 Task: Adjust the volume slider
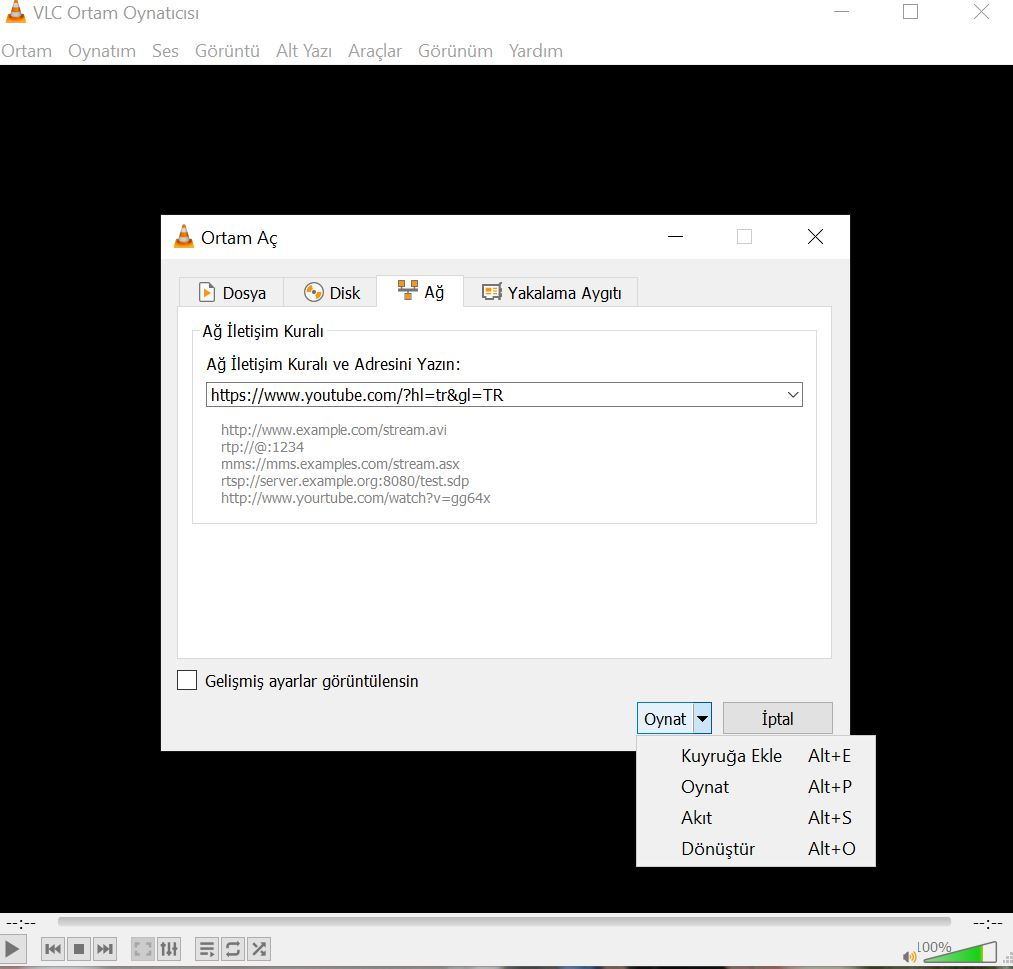point(959,952)
